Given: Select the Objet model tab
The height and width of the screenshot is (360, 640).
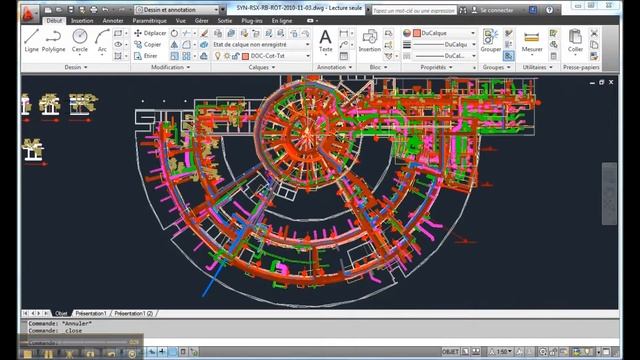Looking at the screenshot, I should (x=61, y=313).
